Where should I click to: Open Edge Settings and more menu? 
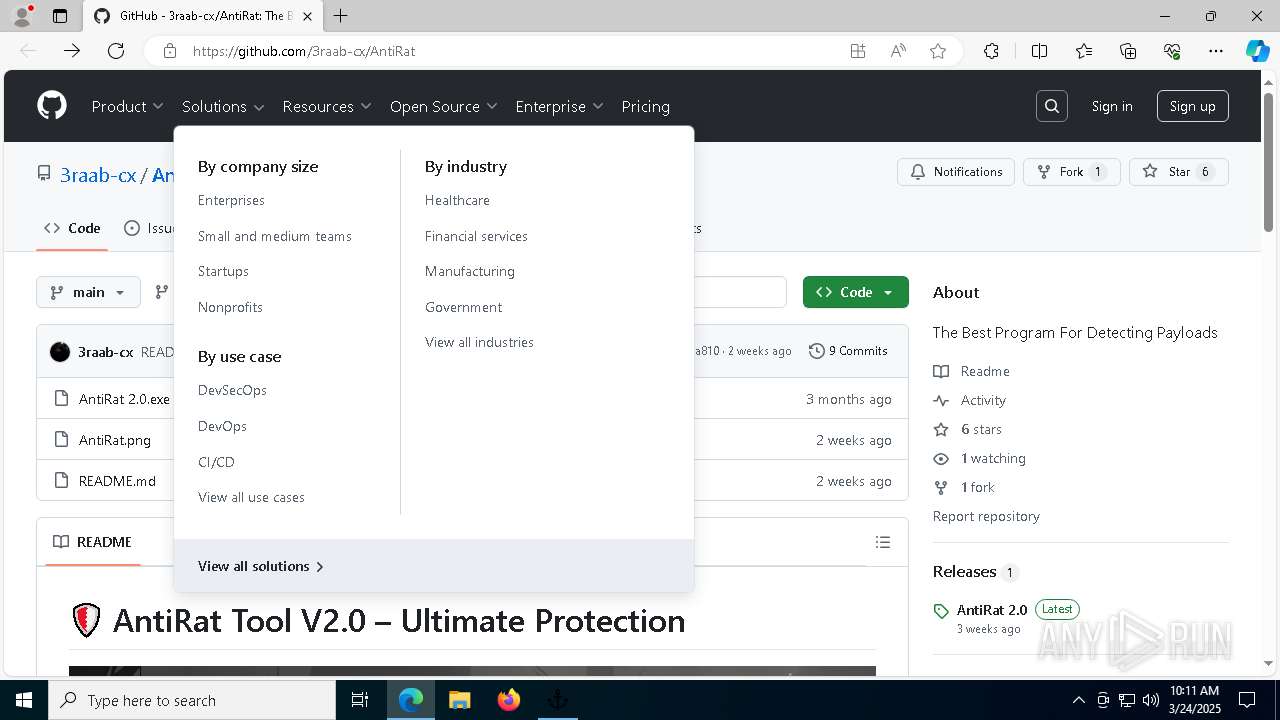click(1216, 51)
